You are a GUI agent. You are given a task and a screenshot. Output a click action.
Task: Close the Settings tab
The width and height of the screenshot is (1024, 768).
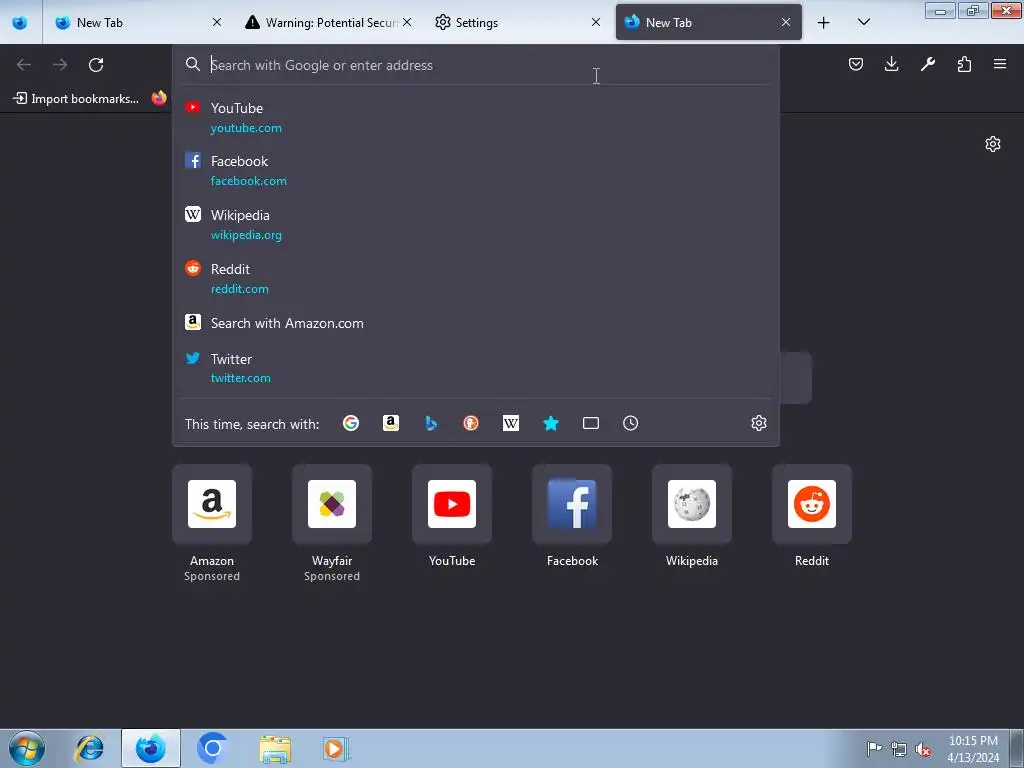596,22
